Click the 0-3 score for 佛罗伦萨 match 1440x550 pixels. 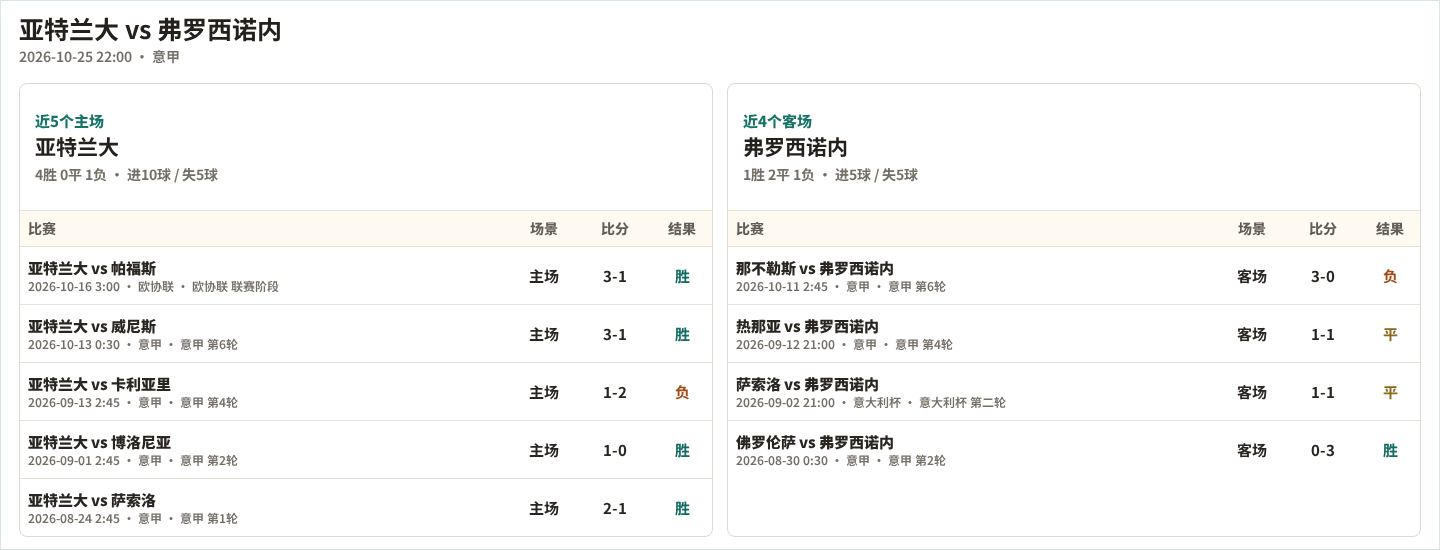coord(1323,450)
